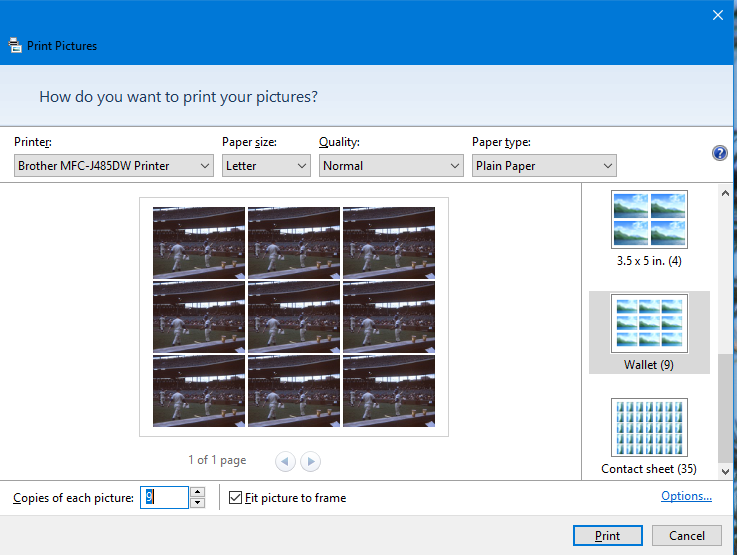The height and width of the screenshot is (555, 737).
Task: Click the copies of each picture field
Action: pyautogui.click(x=163, y=497)
